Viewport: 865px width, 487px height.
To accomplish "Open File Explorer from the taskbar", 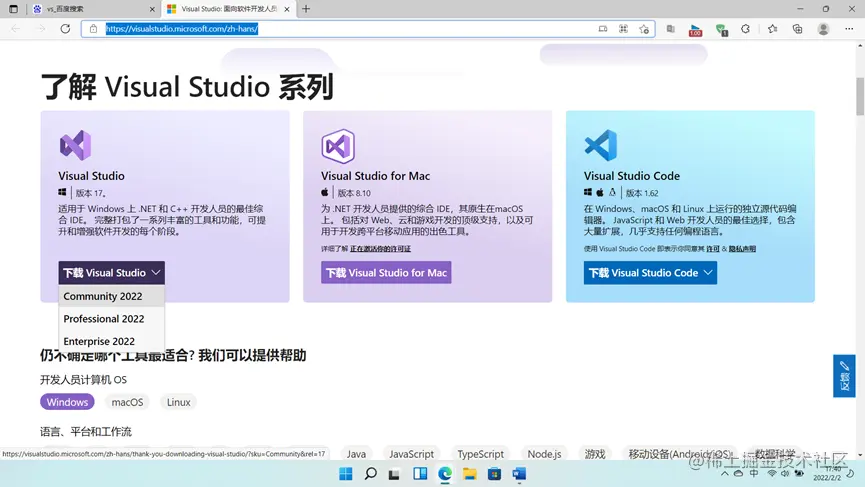I will (469, 474).
